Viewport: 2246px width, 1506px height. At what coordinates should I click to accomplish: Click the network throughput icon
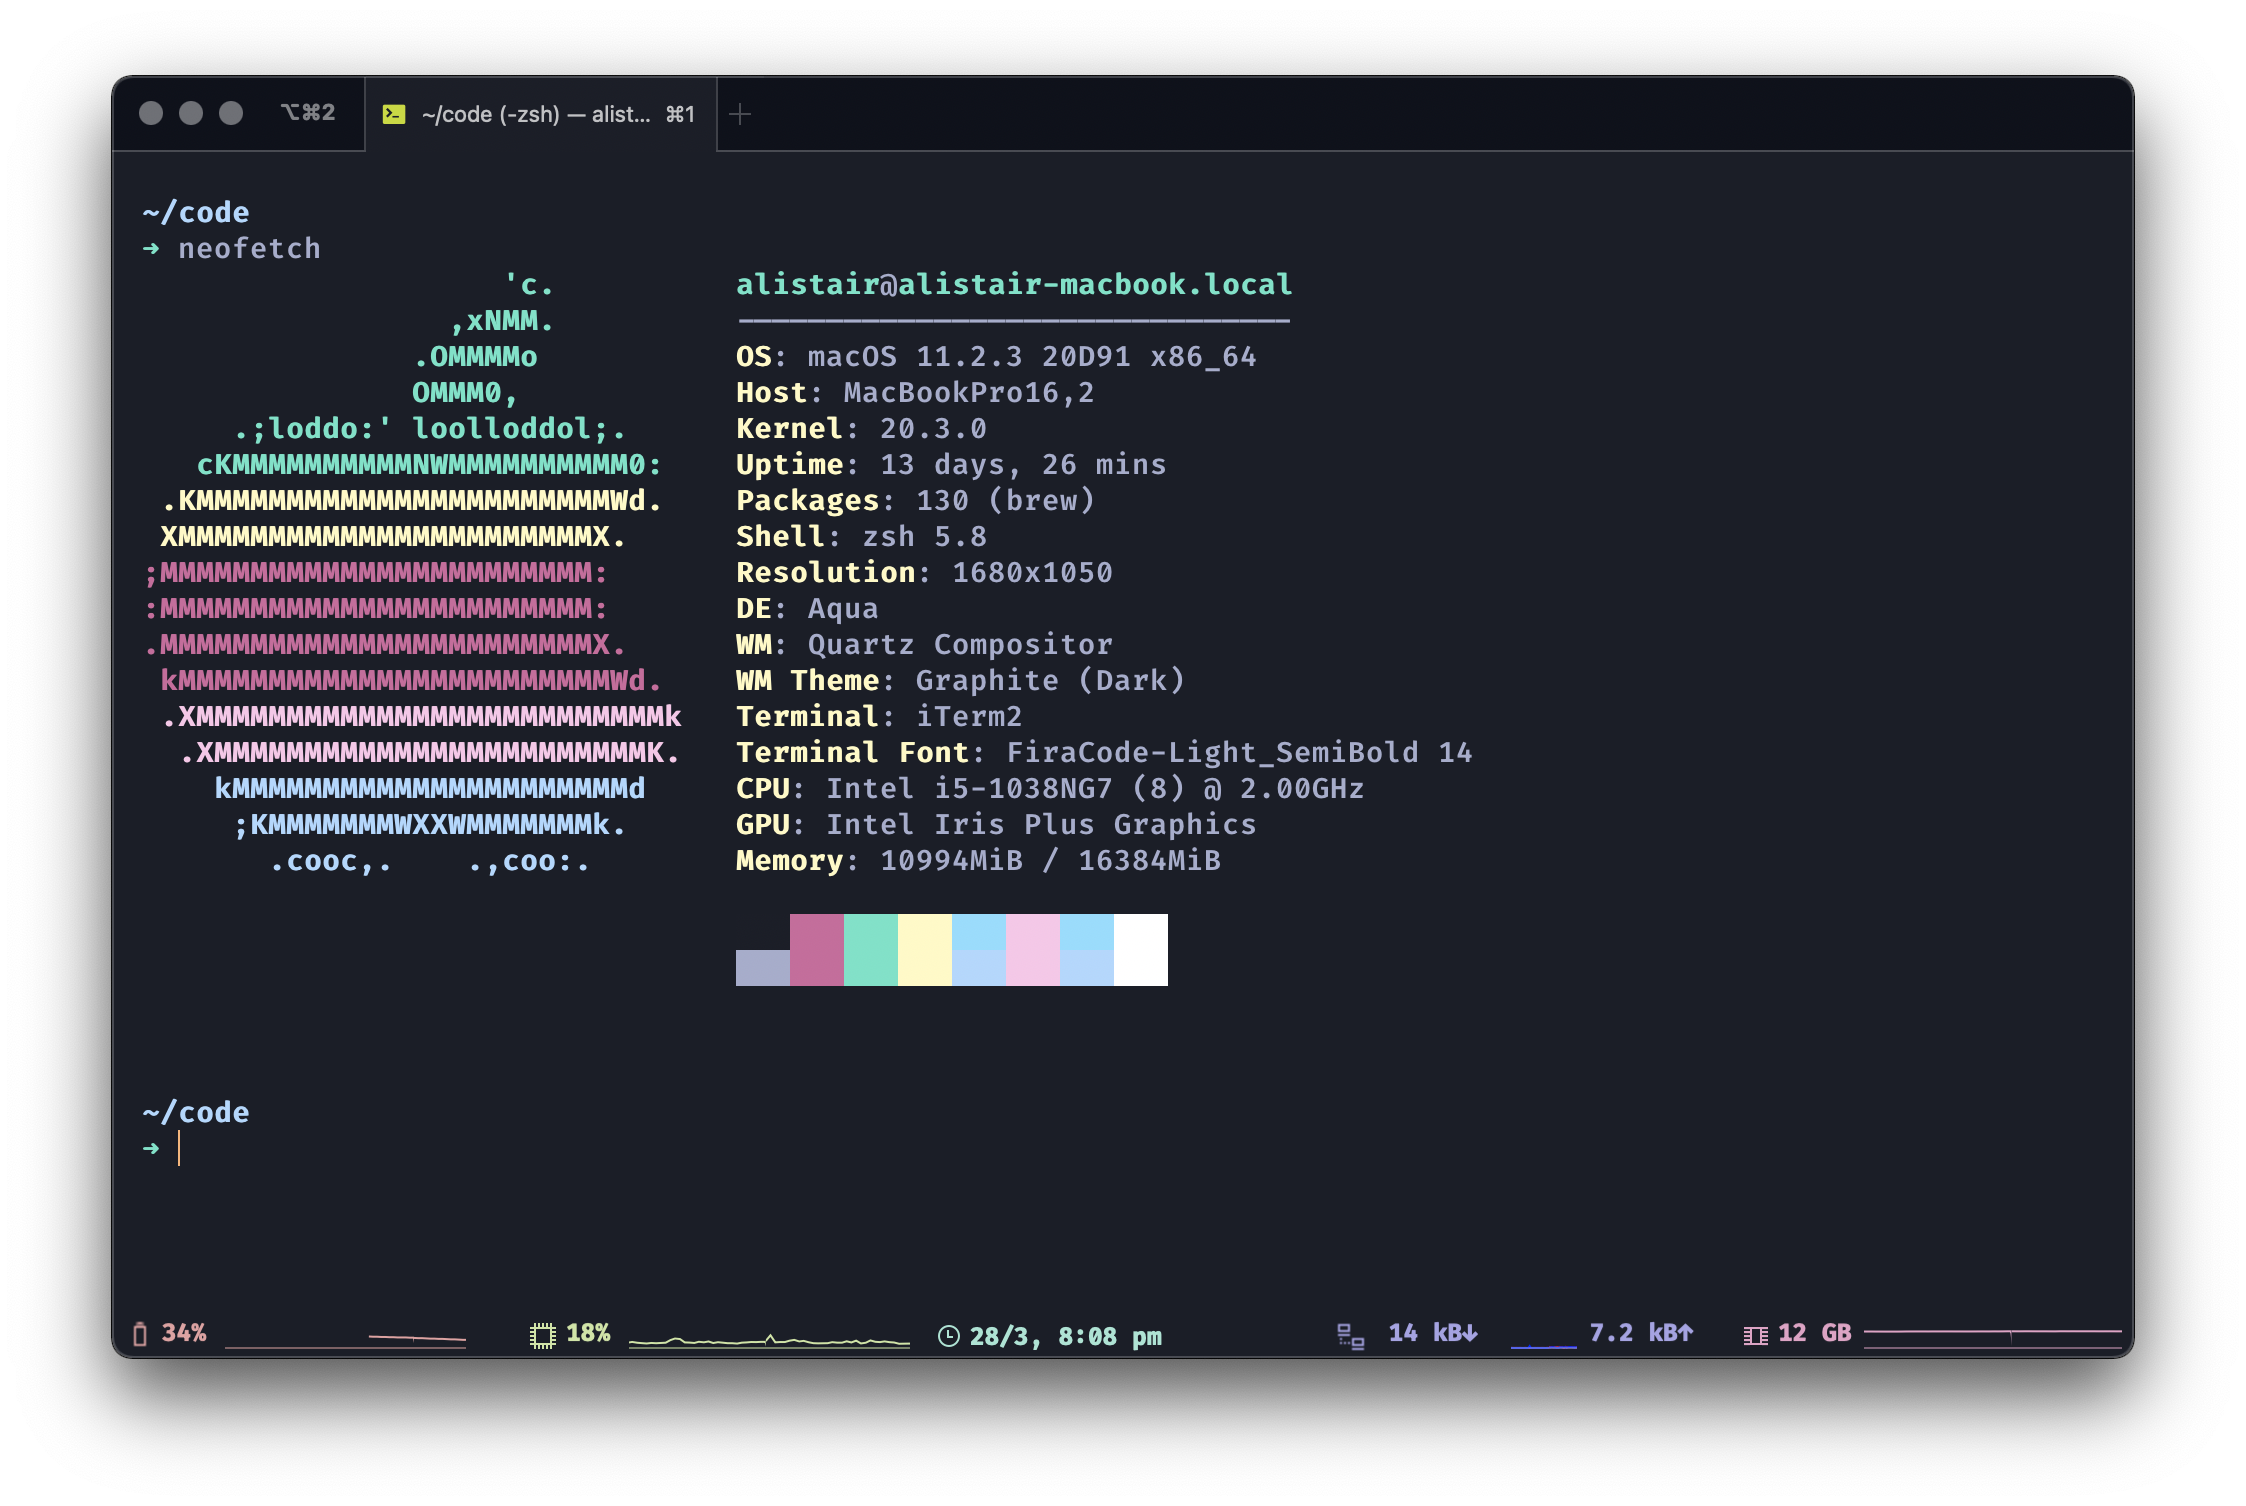[1350, 1336]
